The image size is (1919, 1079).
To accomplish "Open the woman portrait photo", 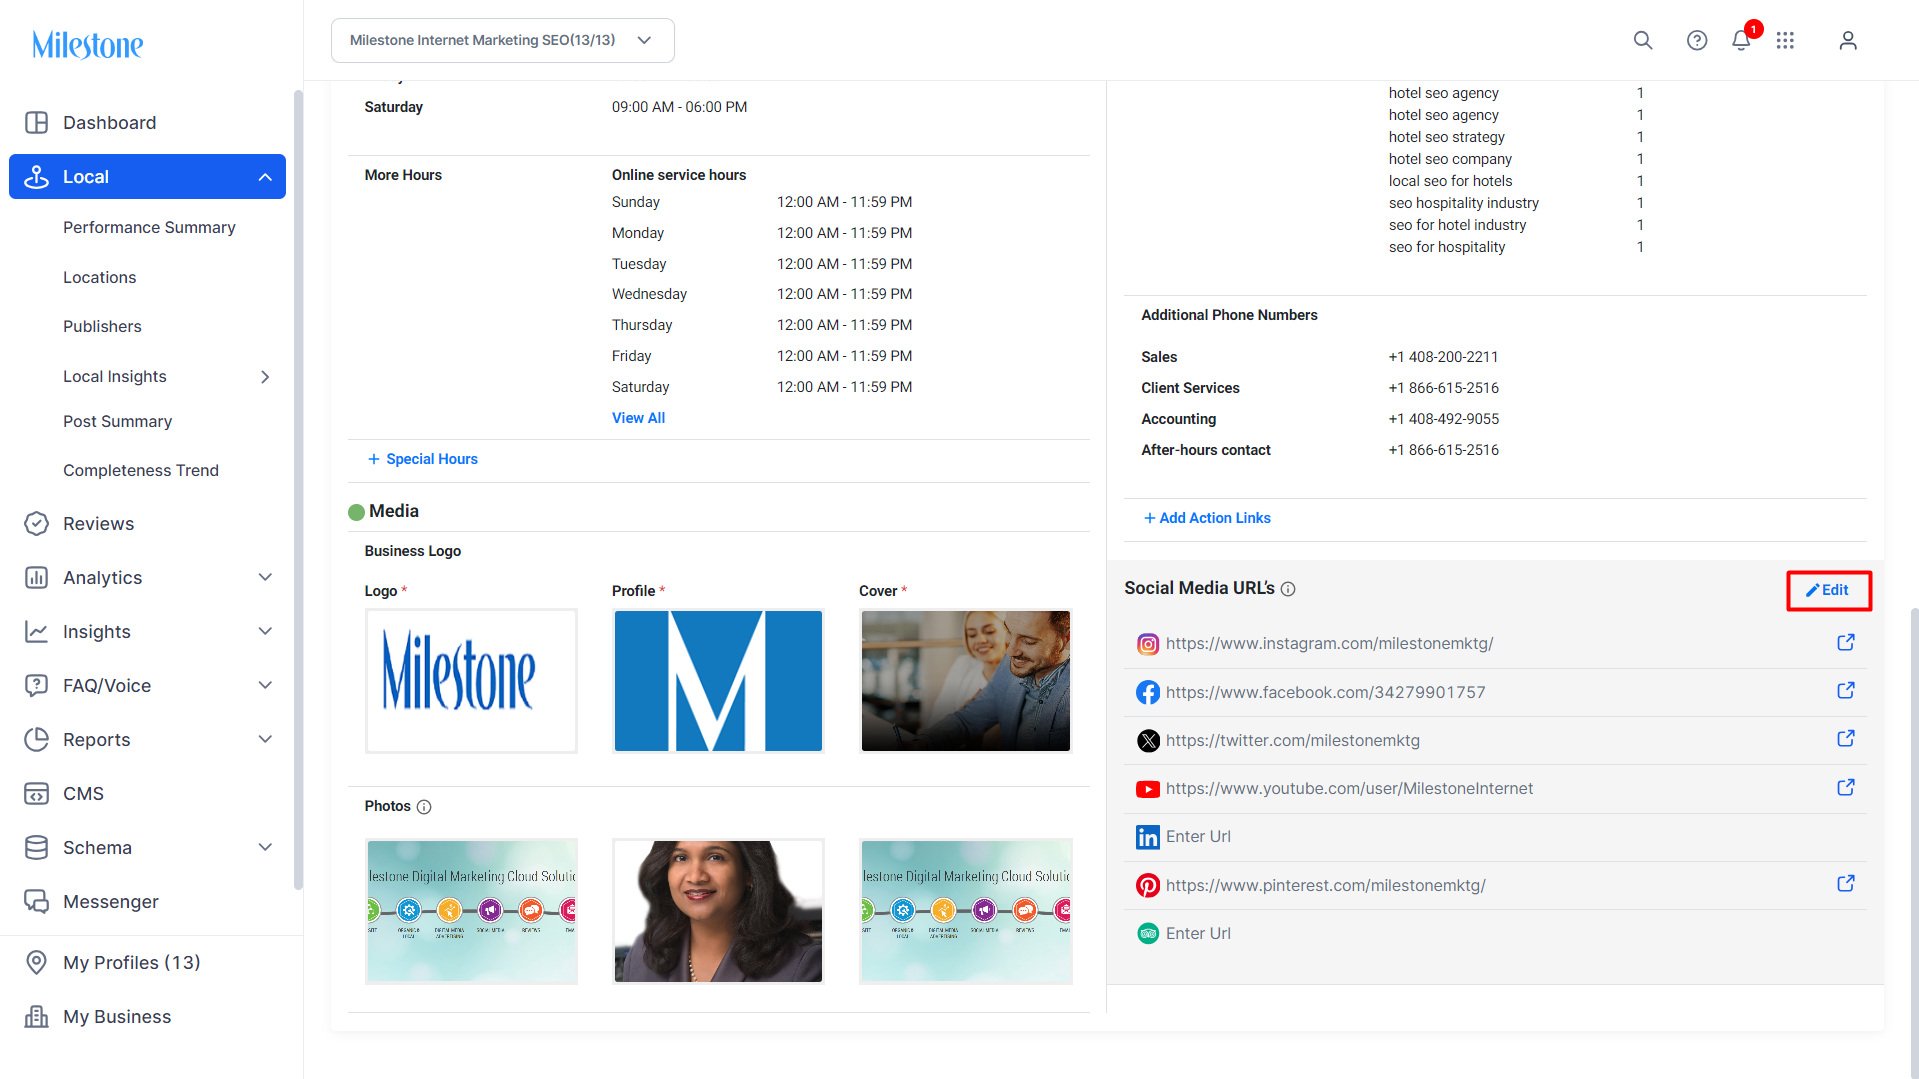I will tap(718, 911).
